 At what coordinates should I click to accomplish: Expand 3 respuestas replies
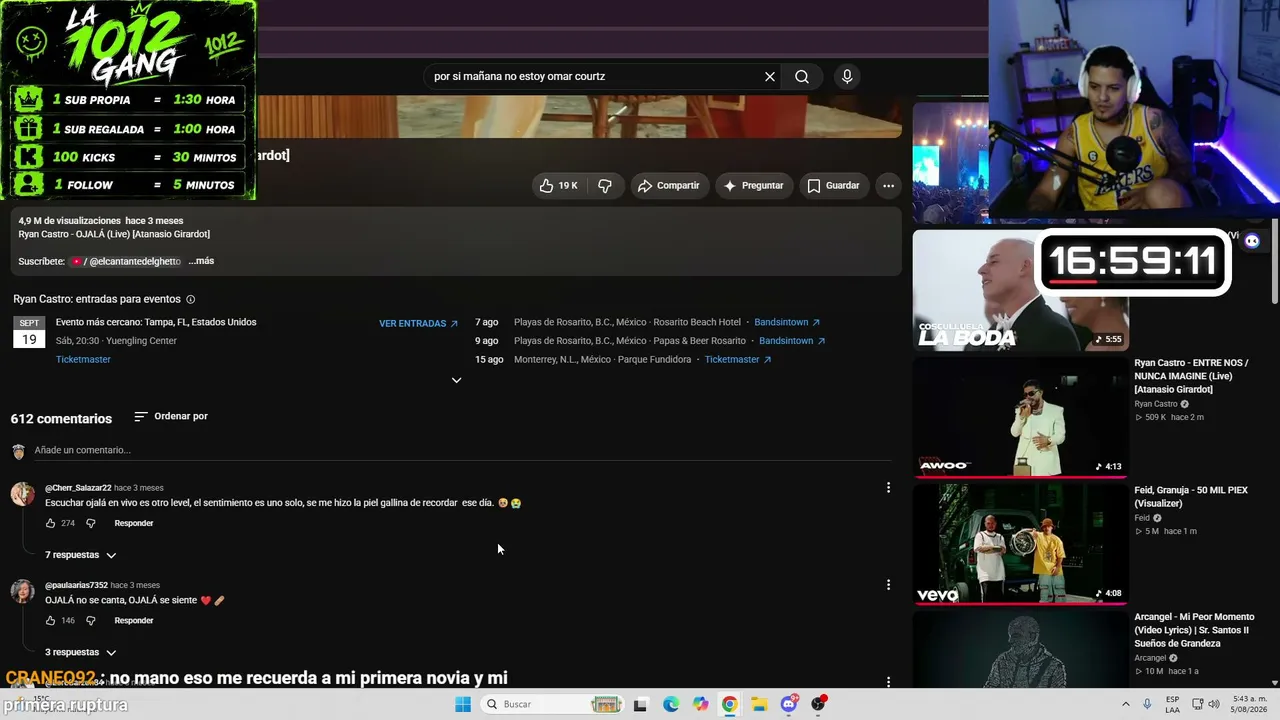pos(81,652)
